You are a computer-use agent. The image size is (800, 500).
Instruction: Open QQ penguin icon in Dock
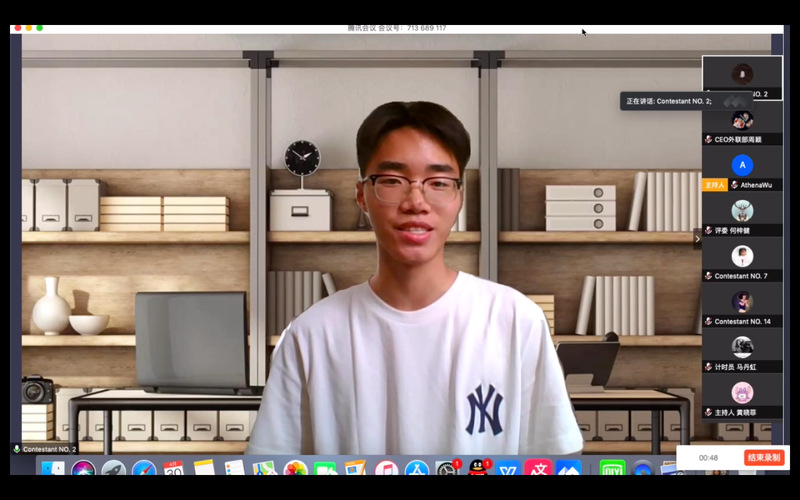point(478,468)
